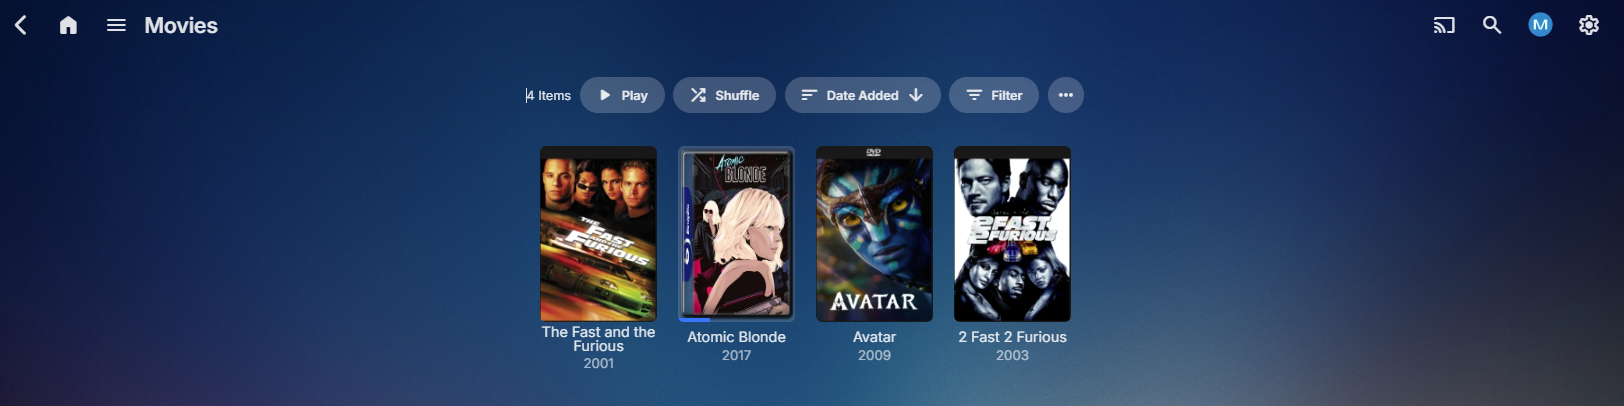
Task: Open the user profile avatar M
Action: pyautogui.click(x=1540, y=25)
